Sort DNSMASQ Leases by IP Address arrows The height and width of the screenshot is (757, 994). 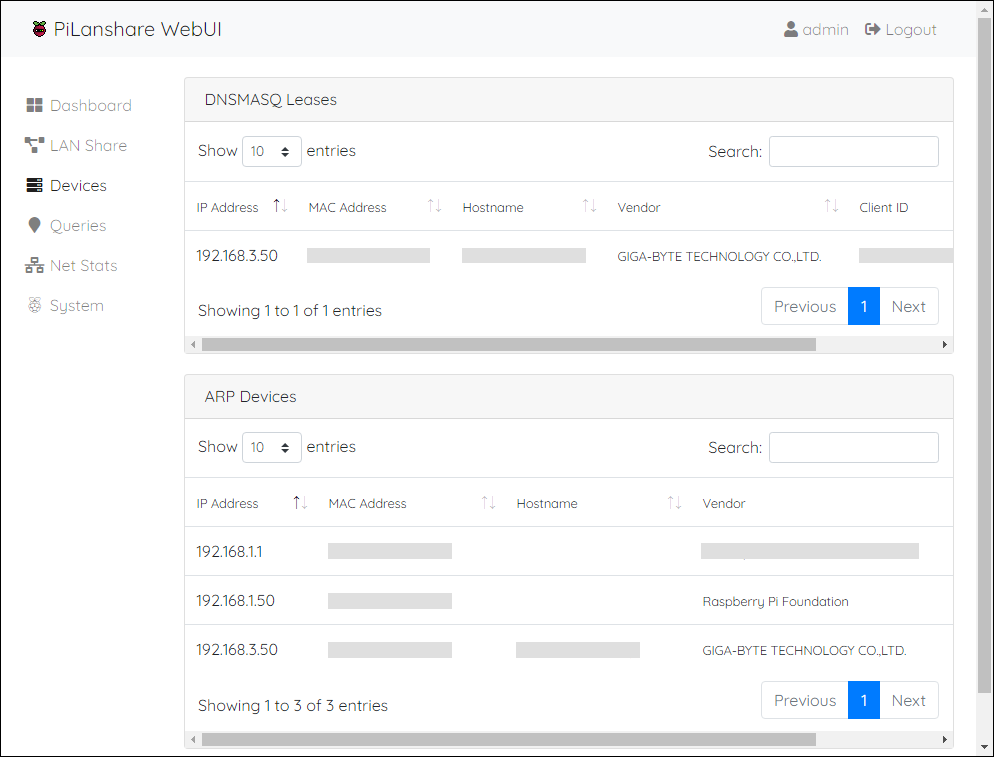(280, 206)
